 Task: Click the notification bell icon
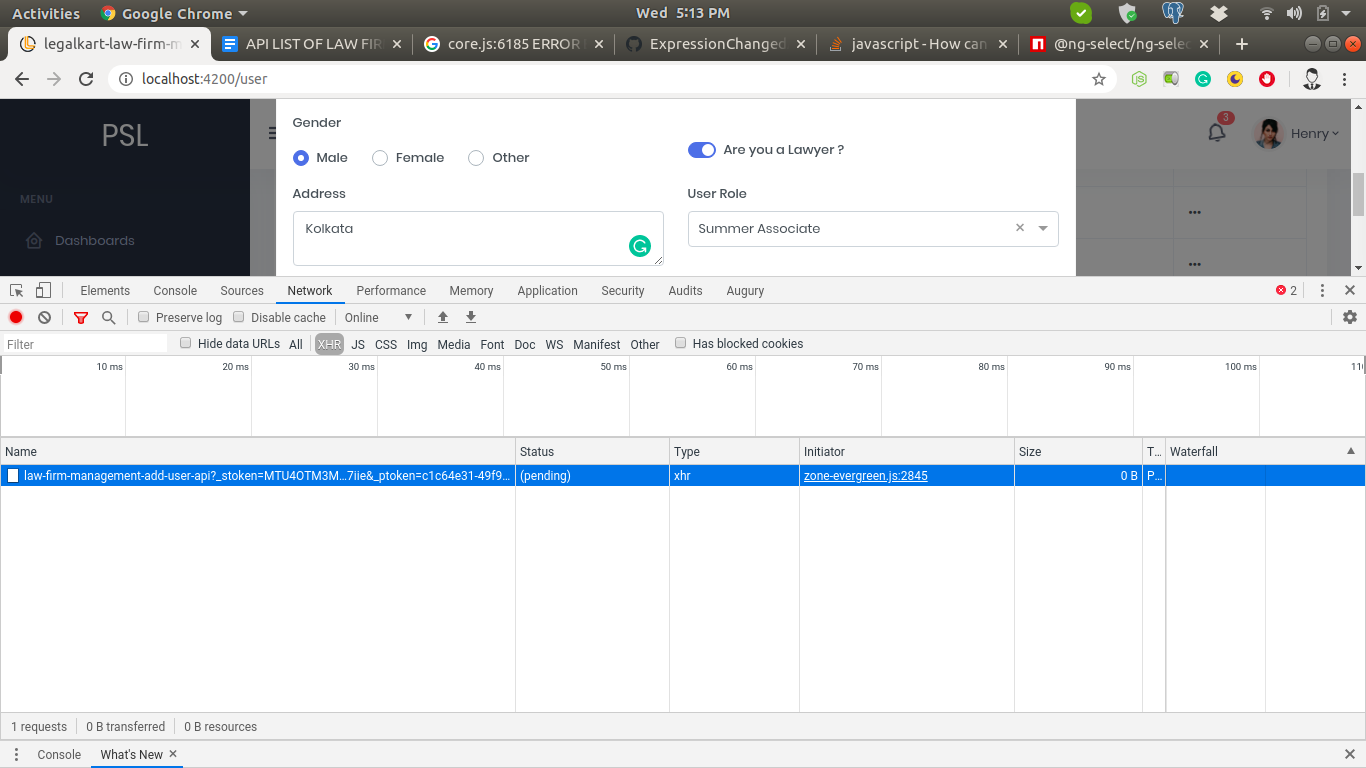pyautogui.click(x=1216, y=133)
